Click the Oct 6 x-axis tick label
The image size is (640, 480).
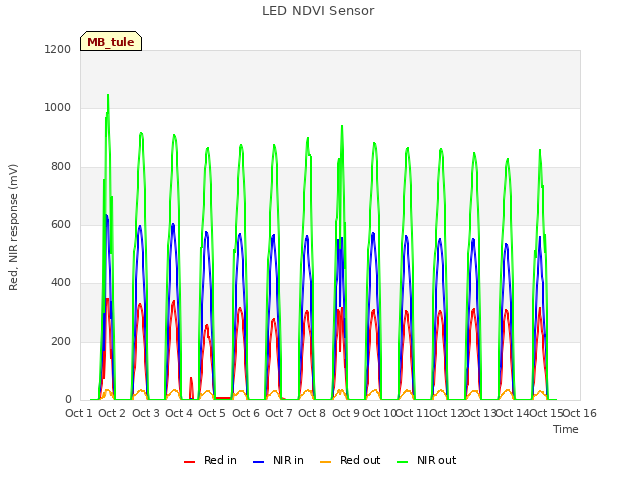246,413
